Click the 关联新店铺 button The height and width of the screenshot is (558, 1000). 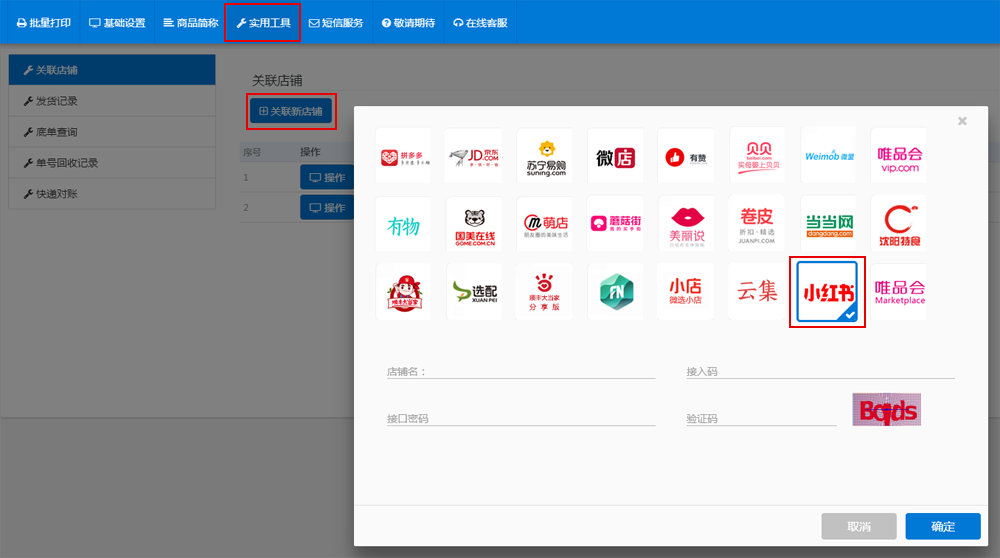291,111
